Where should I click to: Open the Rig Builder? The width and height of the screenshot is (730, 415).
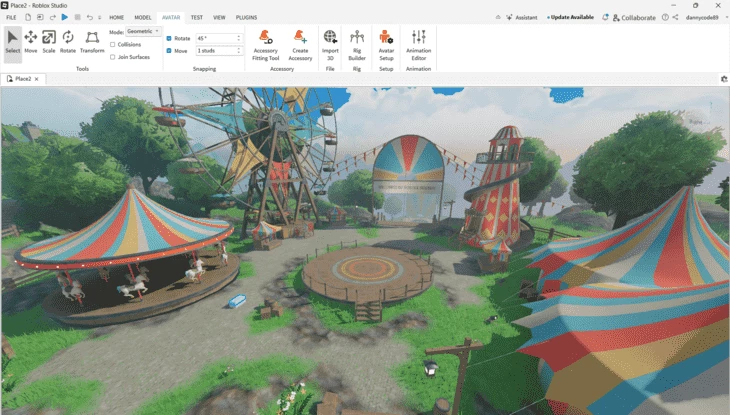(357, 45)
